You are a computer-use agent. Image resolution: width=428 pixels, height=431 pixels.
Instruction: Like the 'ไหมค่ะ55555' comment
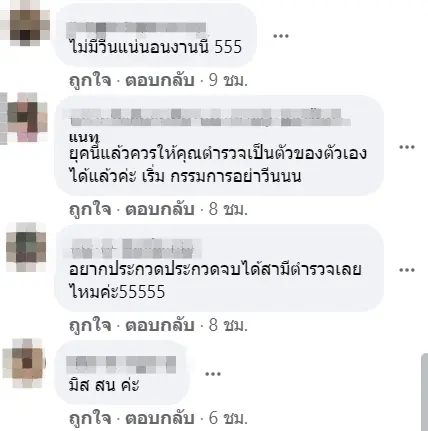(90, 325)
